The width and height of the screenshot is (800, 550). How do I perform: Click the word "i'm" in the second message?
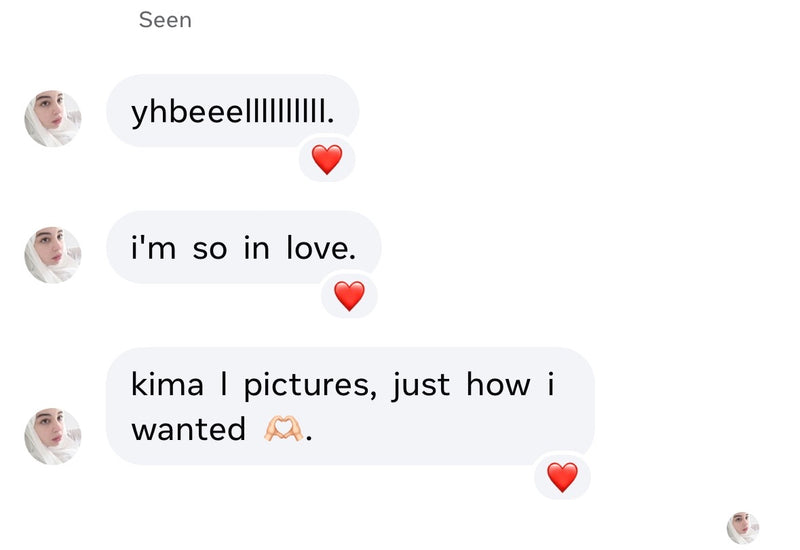click(x=155, y=248)
